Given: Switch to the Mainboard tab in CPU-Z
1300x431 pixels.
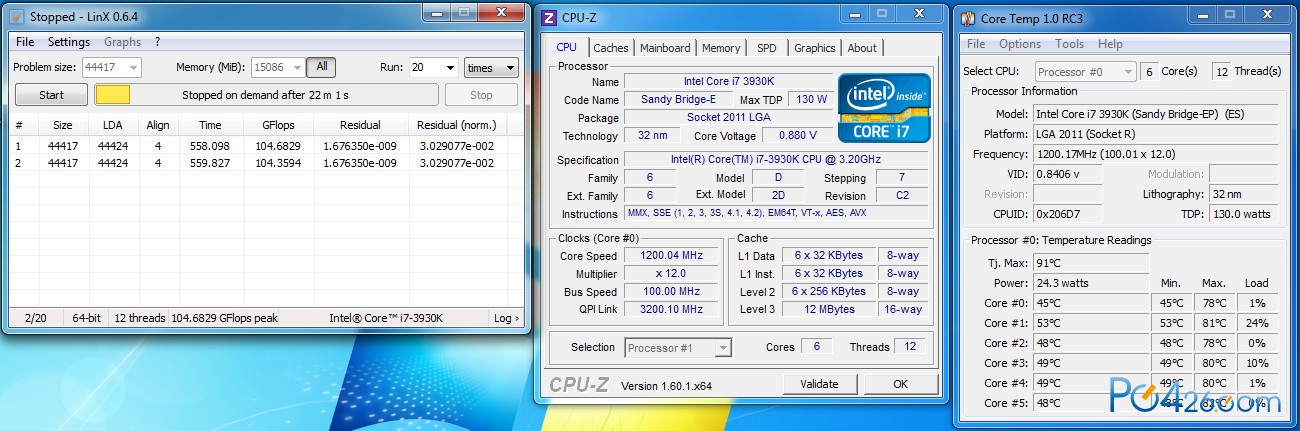Looking at the screenshot, I should click(x=665, y=48).
